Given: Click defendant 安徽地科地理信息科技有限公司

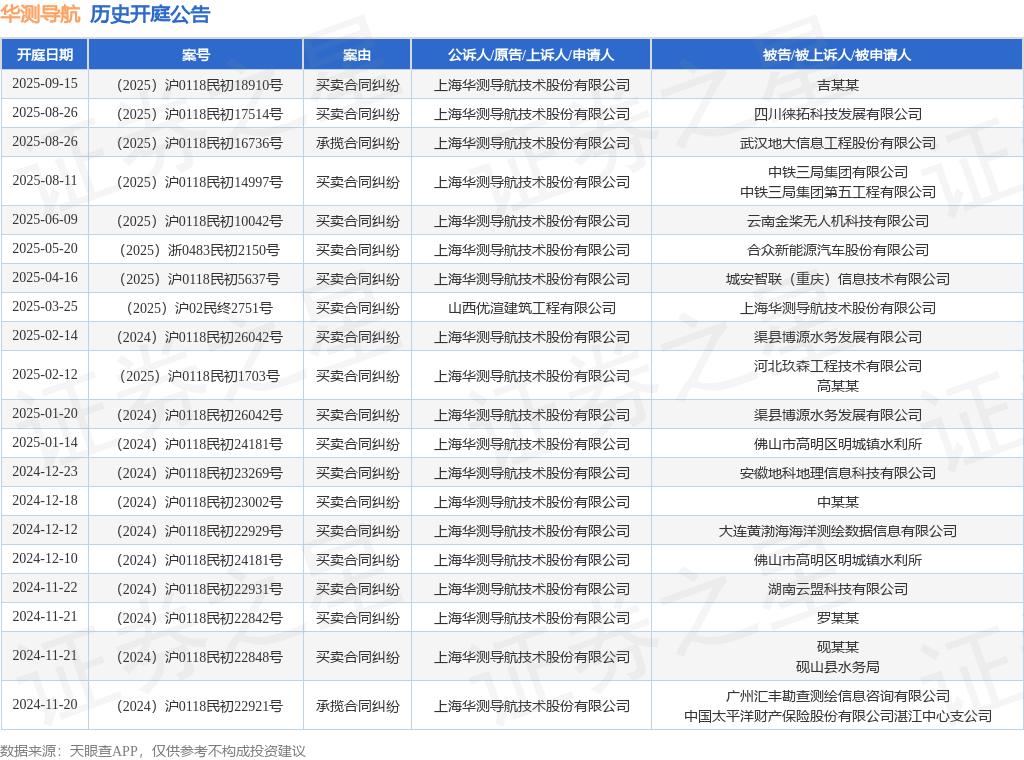Looking at the screenshot, I should (838, 473).
